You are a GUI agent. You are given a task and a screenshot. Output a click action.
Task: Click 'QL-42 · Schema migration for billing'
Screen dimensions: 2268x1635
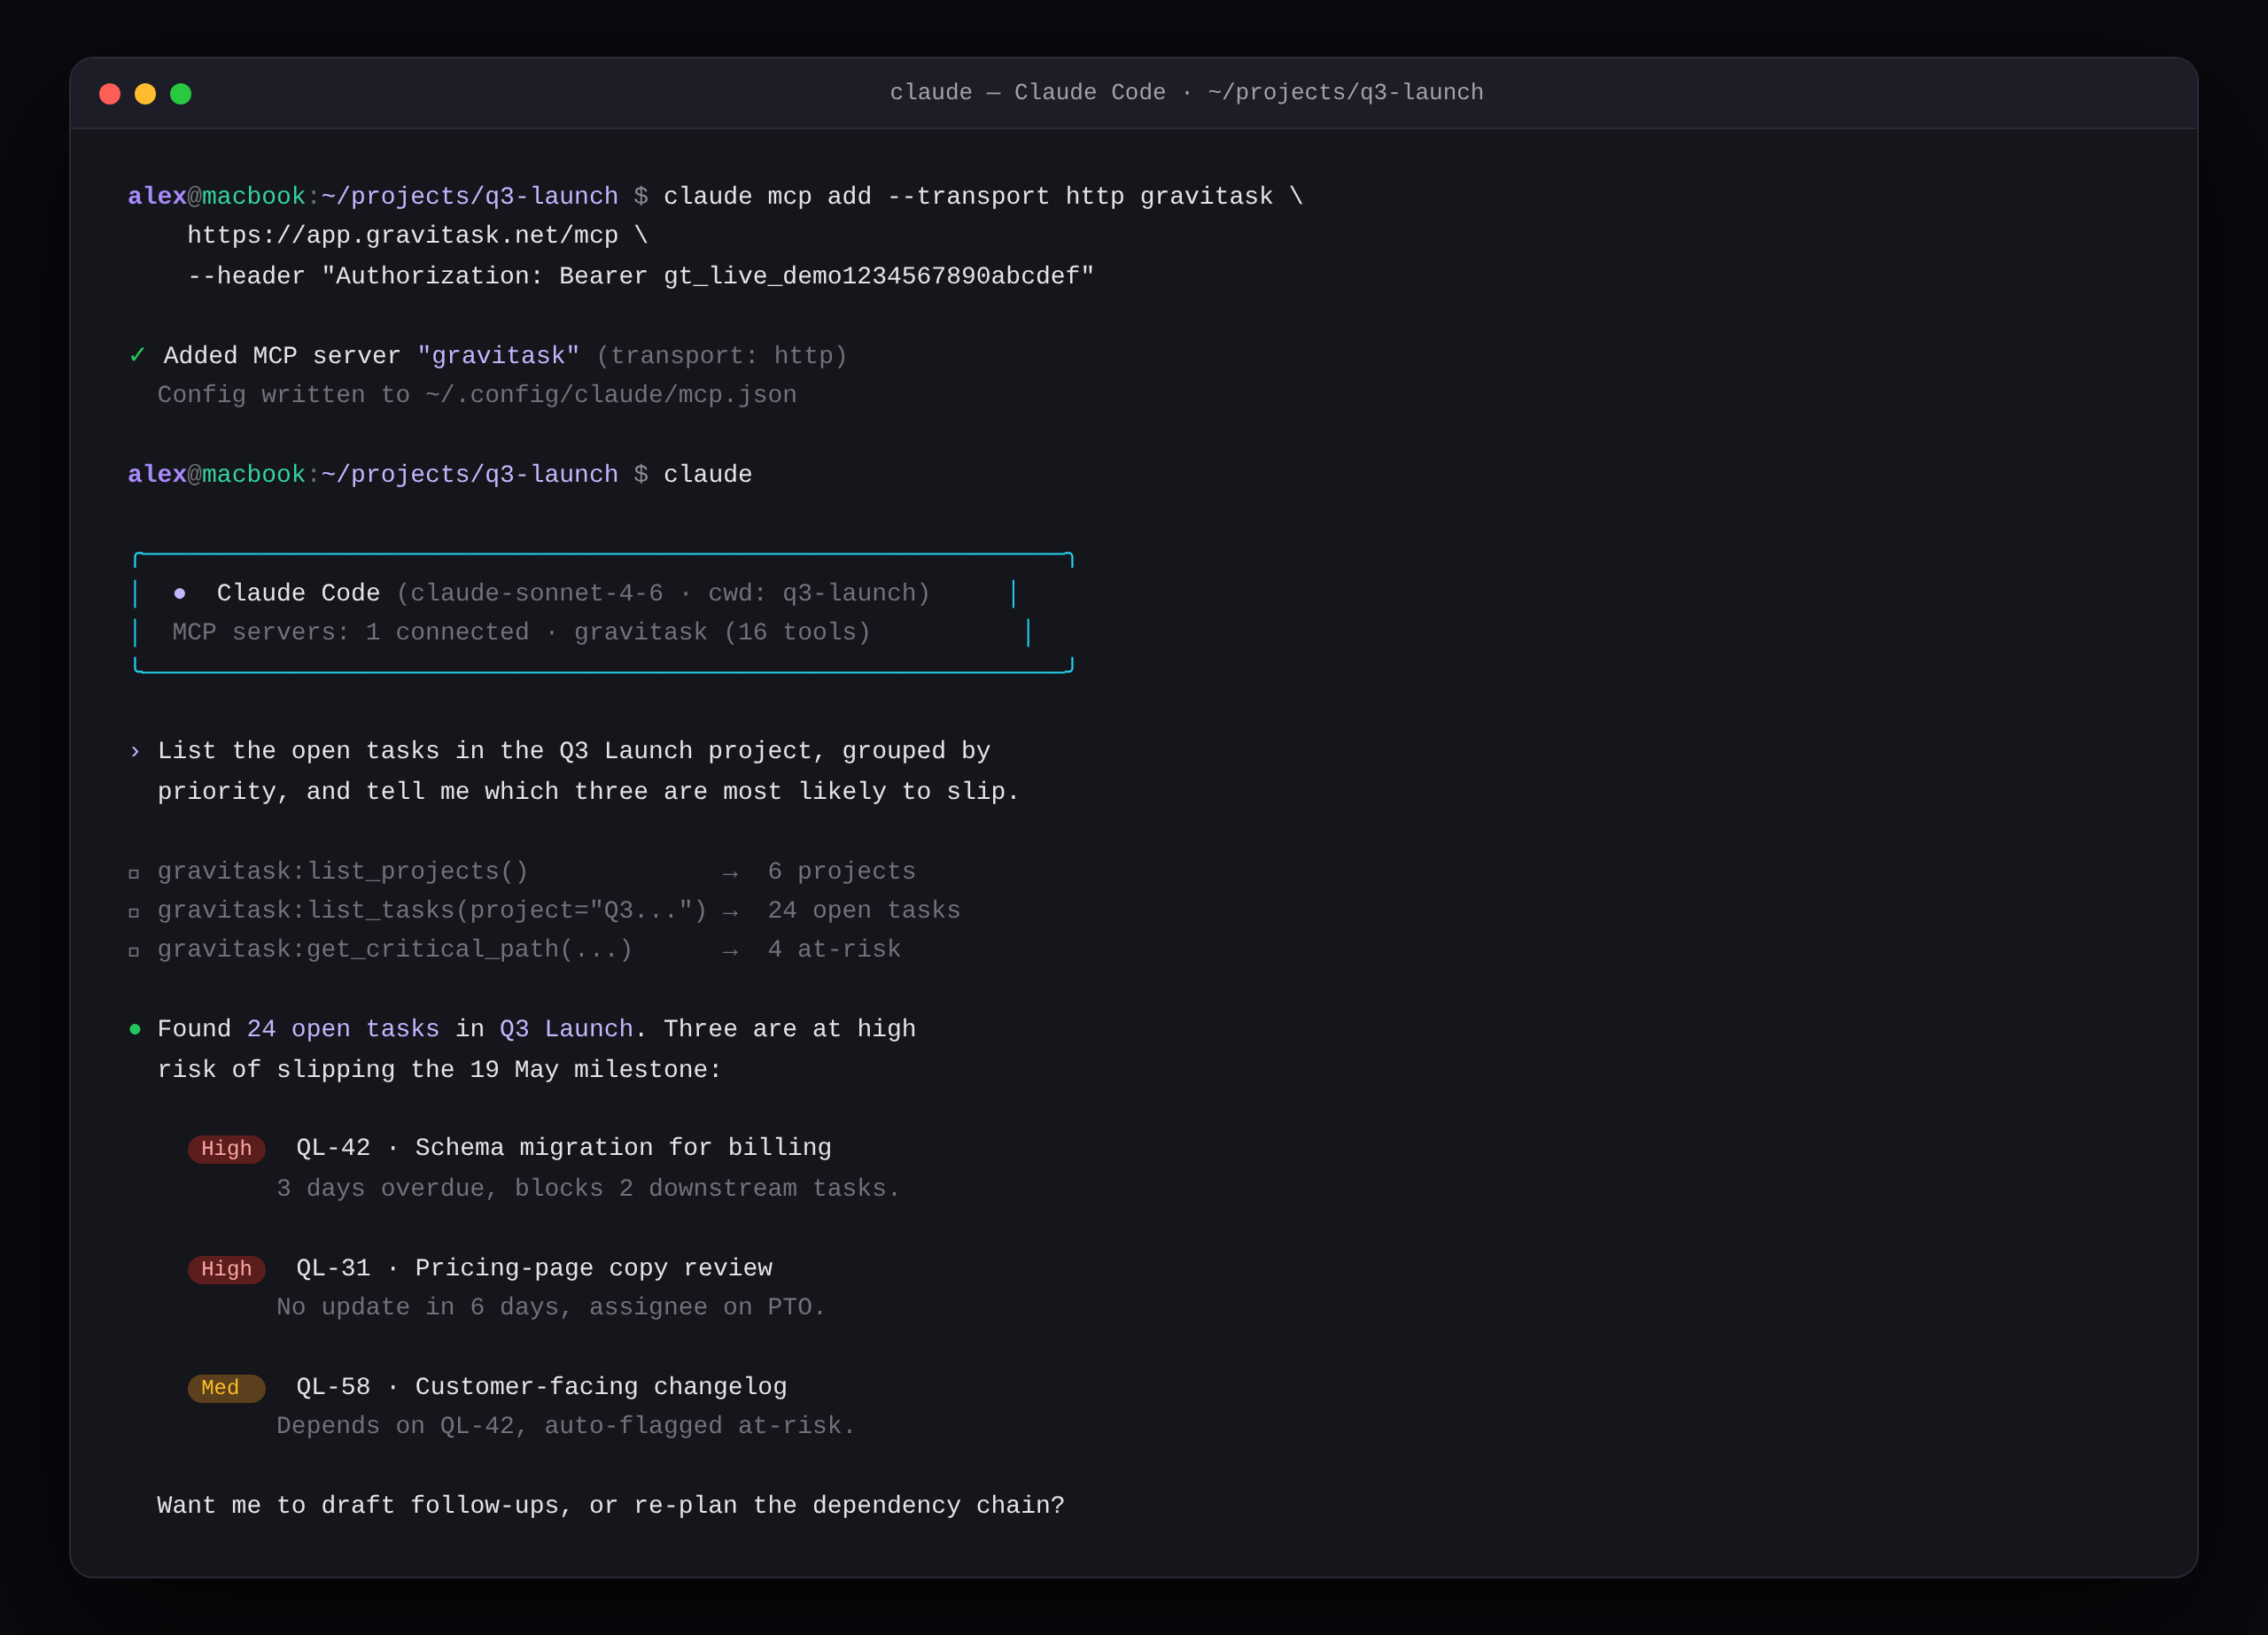564,1148
